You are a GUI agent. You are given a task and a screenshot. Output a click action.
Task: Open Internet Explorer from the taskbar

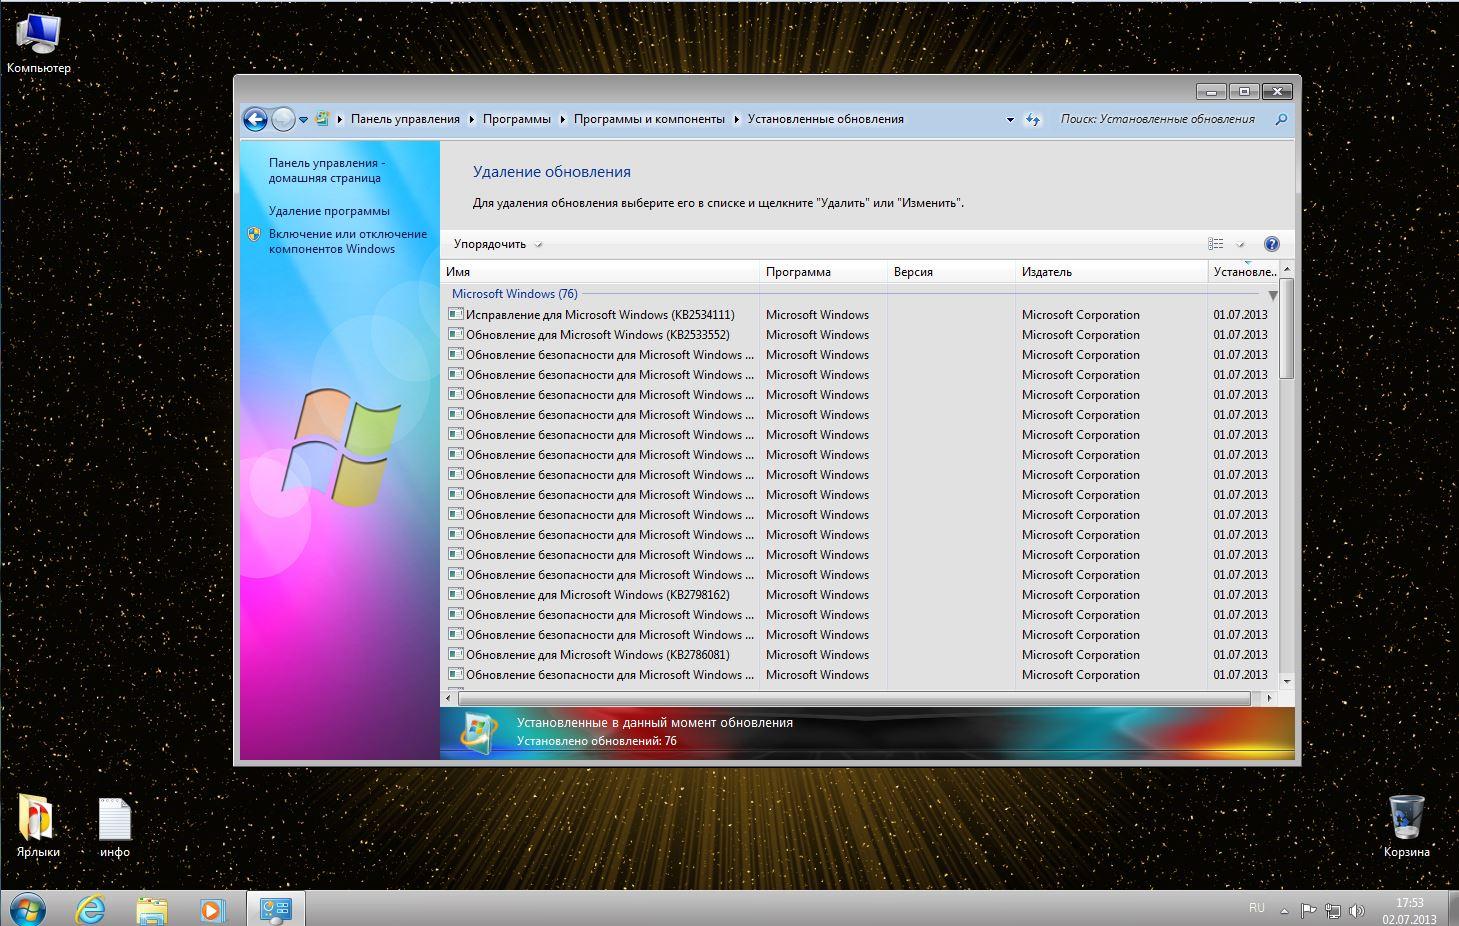[91, 909]
